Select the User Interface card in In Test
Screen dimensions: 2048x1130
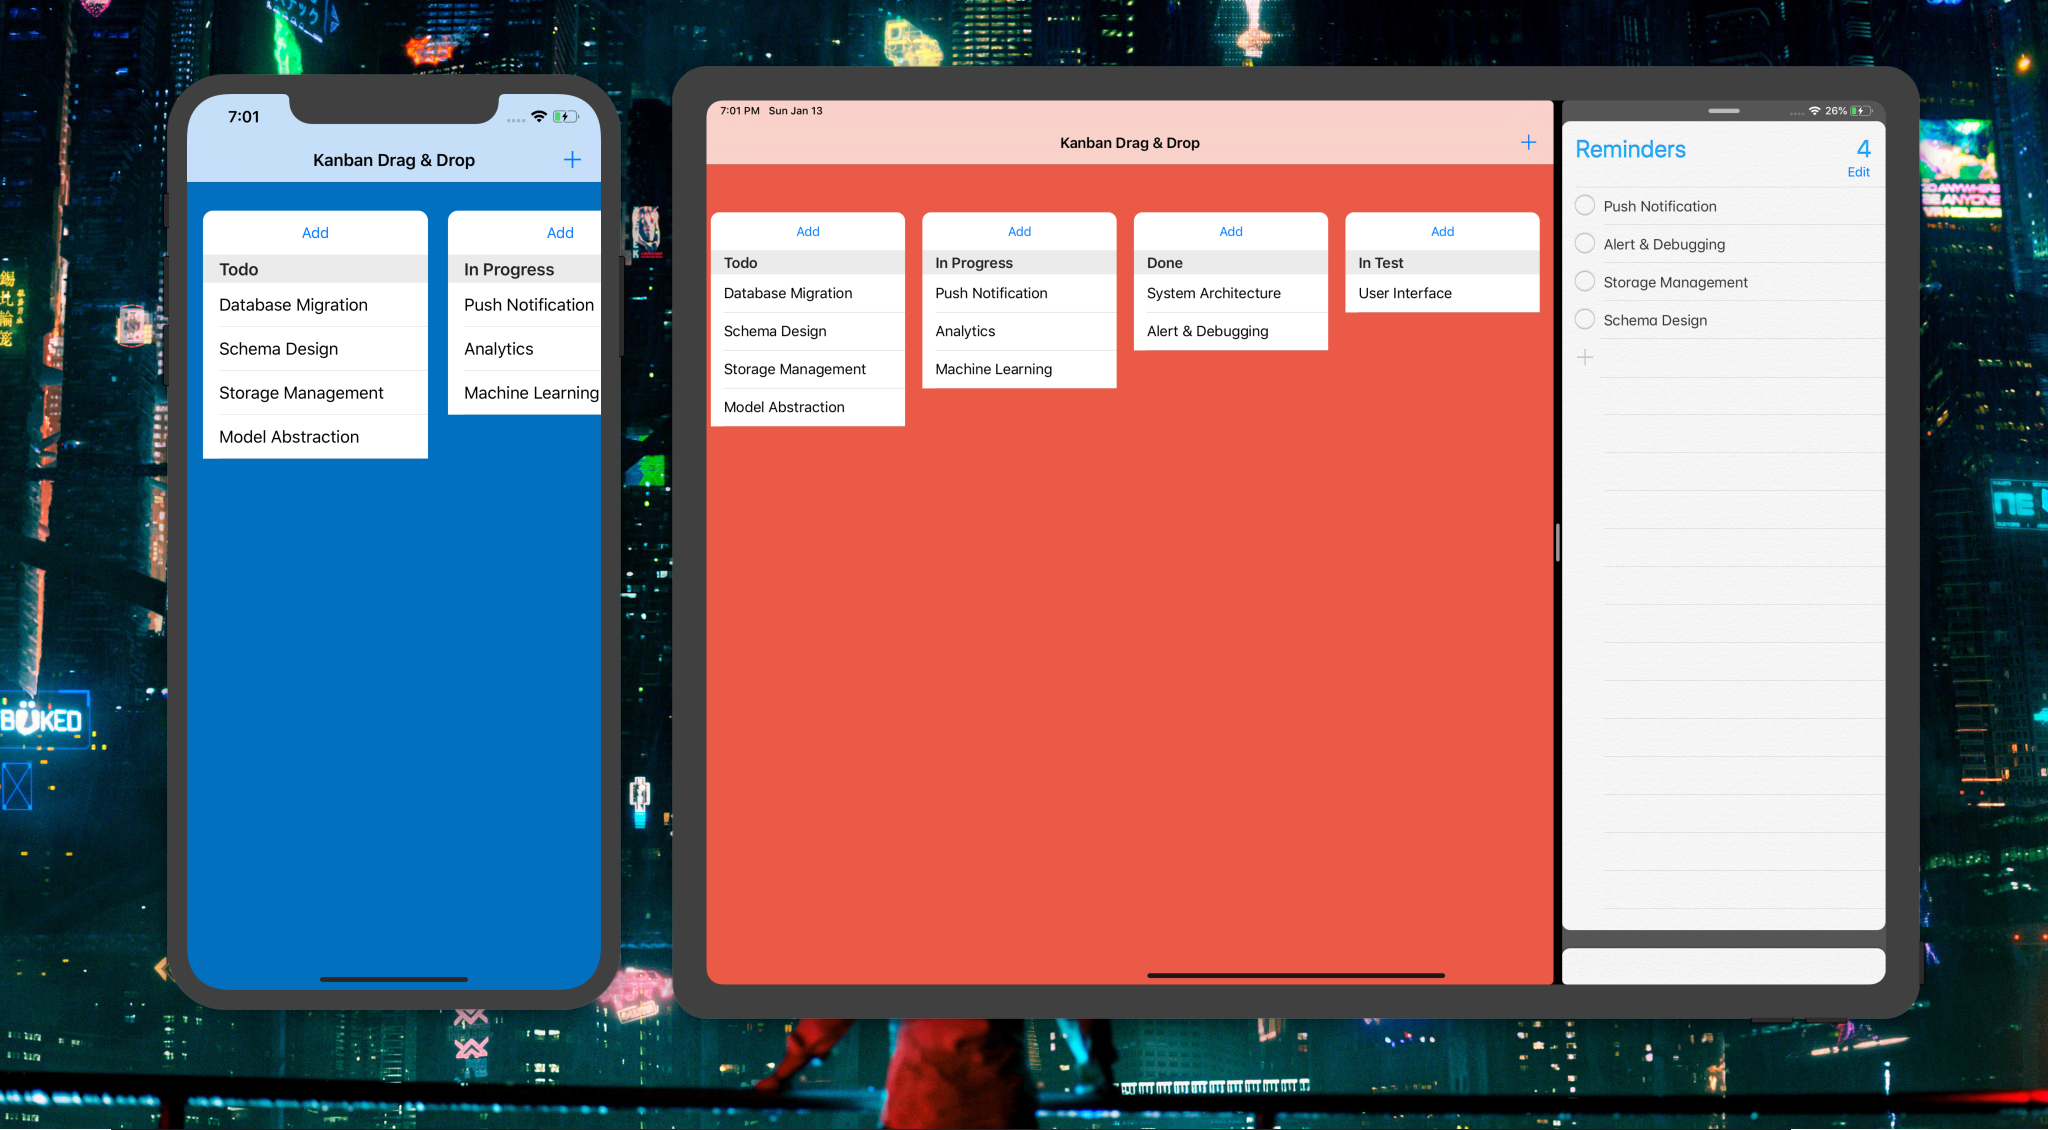tap(1404, 293)
